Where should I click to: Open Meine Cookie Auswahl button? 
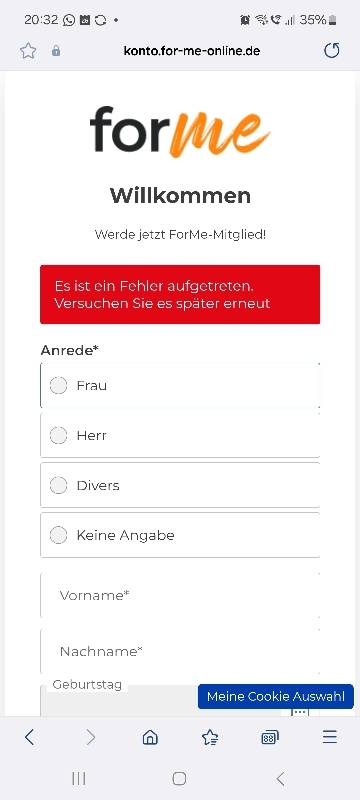pos(276,696)
